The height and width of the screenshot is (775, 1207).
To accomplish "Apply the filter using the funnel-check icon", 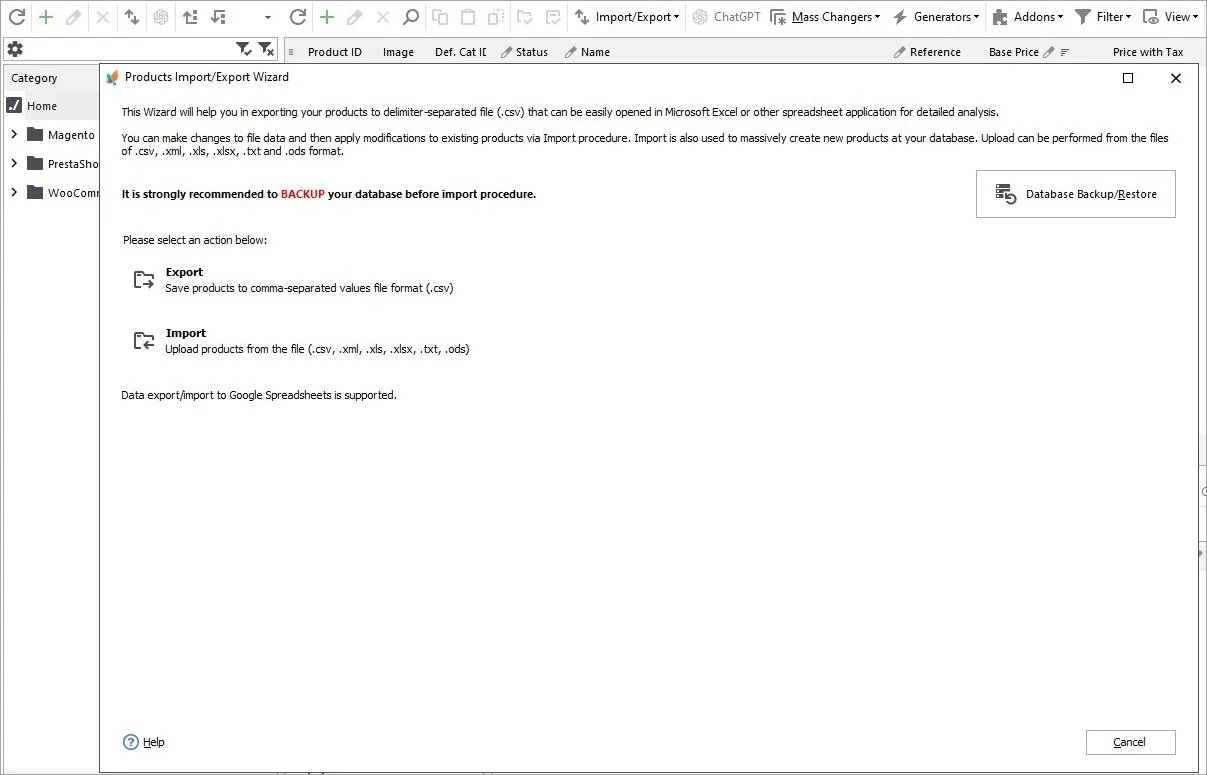I will coord(243,48).
